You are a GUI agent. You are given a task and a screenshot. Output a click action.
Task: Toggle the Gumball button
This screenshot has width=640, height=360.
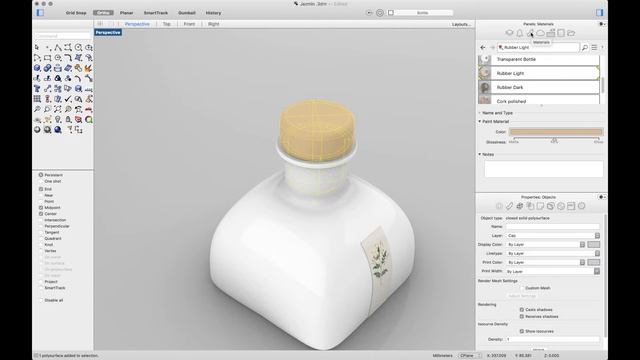tap(187, 13)
